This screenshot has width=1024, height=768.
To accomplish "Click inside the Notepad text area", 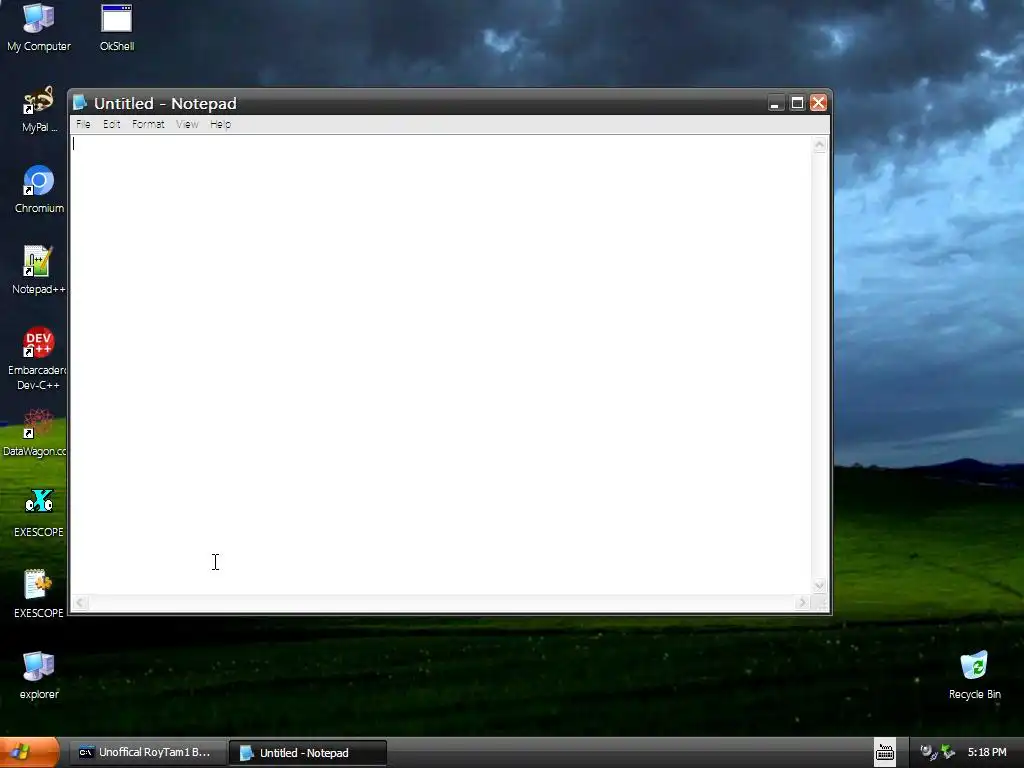I will coord(441,364).
